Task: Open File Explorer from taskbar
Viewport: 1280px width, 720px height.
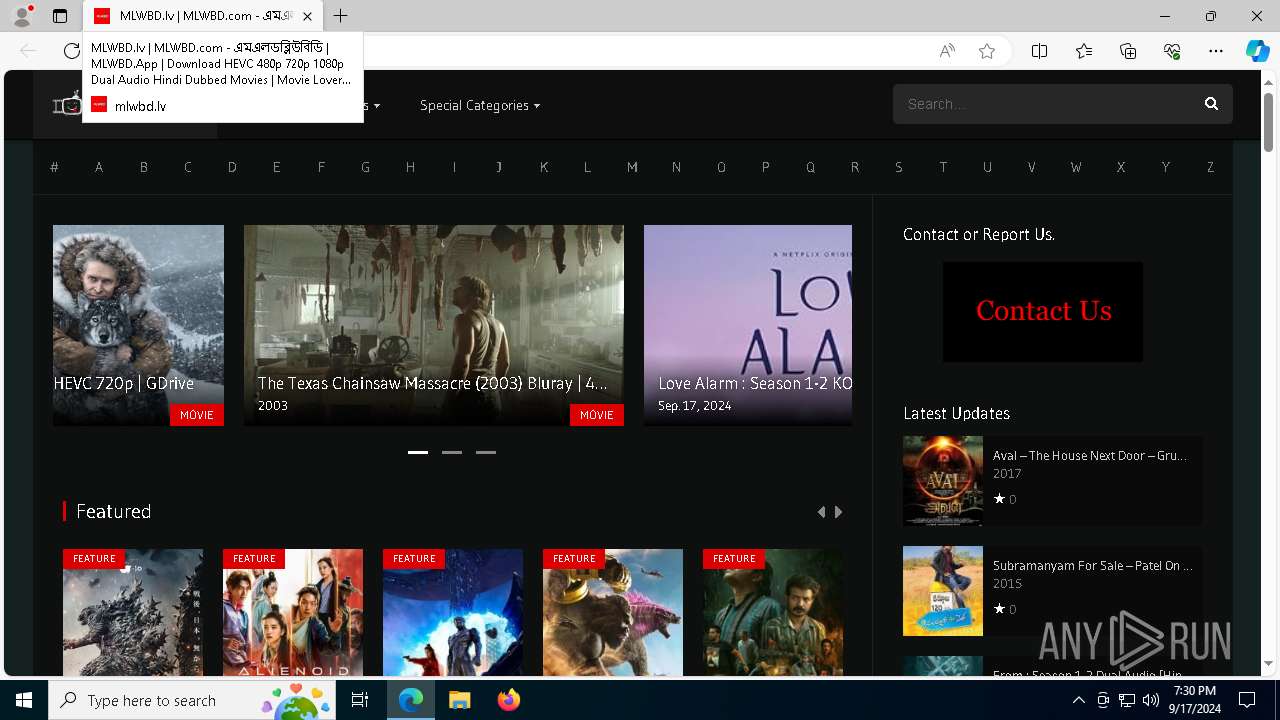Action: (x=460, y=700)
